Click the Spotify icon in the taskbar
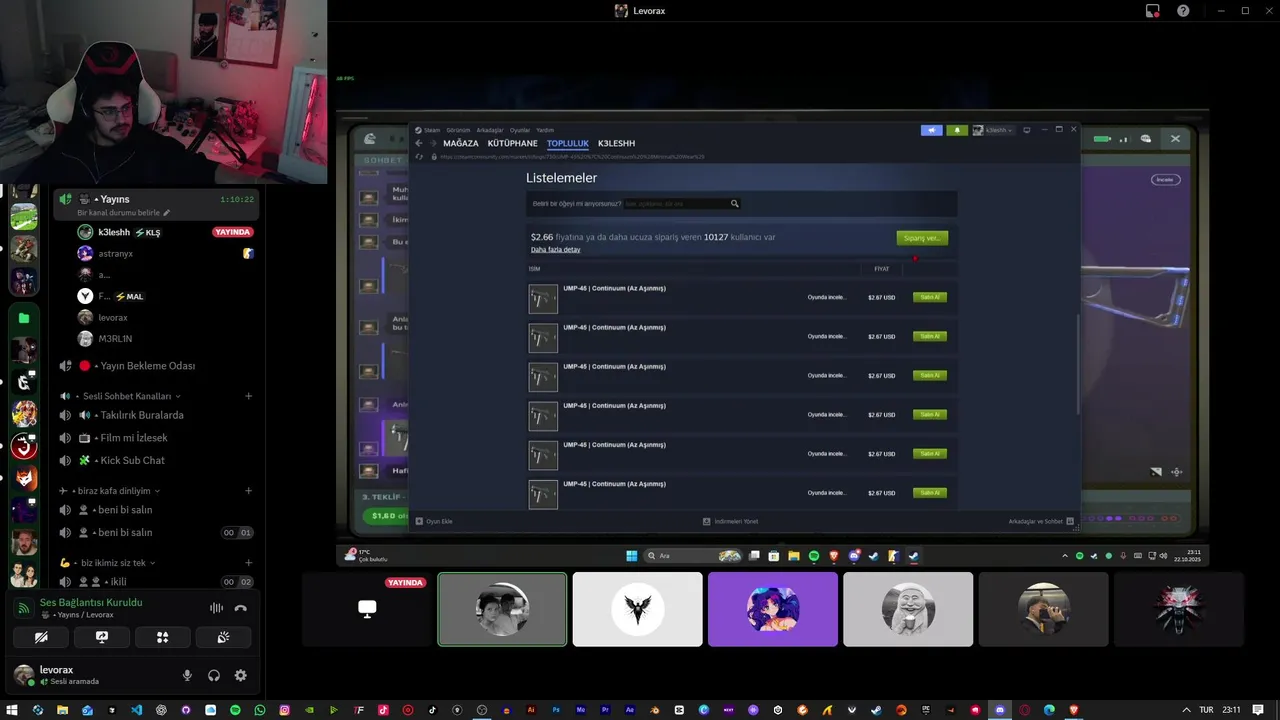The image size is (1280, 720). 235,710
